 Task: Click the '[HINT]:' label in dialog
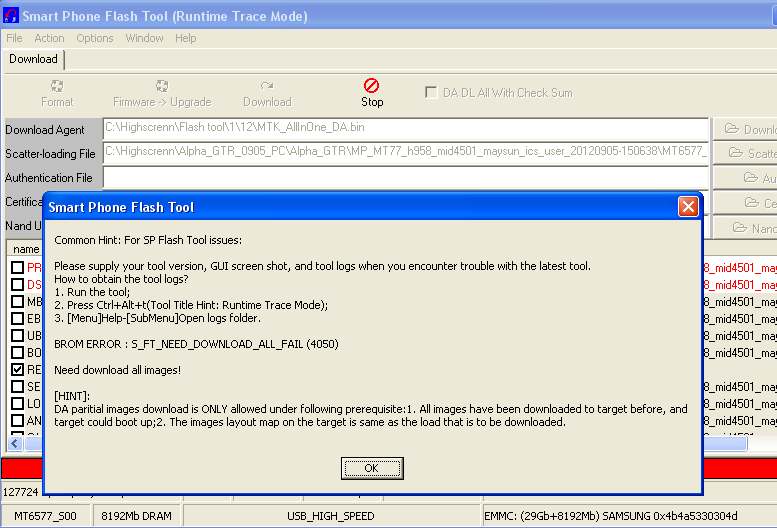(x=72, y=396)
